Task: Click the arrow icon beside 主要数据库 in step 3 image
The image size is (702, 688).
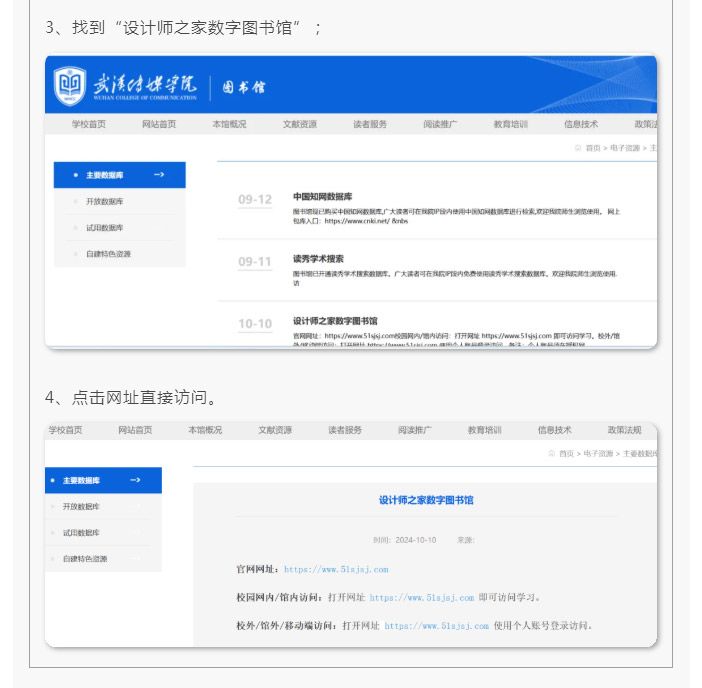Action: click(x=159, y=175)
